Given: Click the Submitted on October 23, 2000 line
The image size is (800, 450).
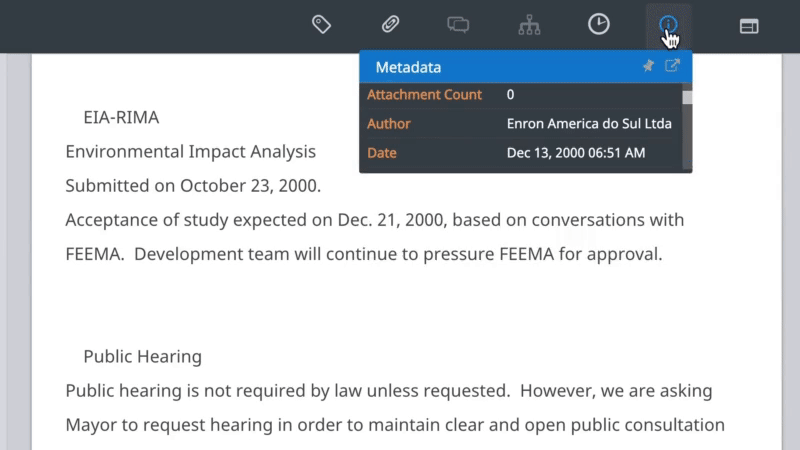Looking at the screenshot, I should coord(193,186).
